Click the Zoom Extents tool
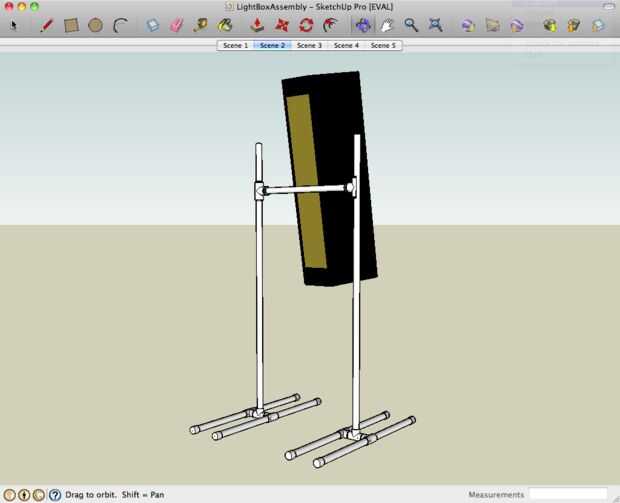The width and height of the screenshot is (620, 503). pos(435,25)
